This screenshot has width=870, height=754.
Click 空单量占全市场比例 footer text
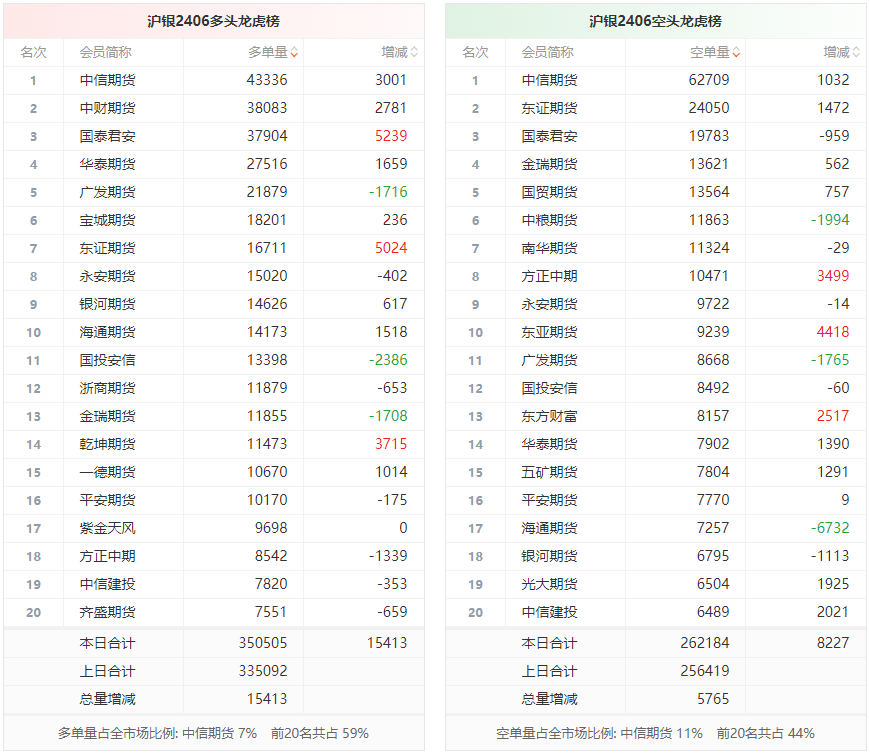[x=655, y=733]
